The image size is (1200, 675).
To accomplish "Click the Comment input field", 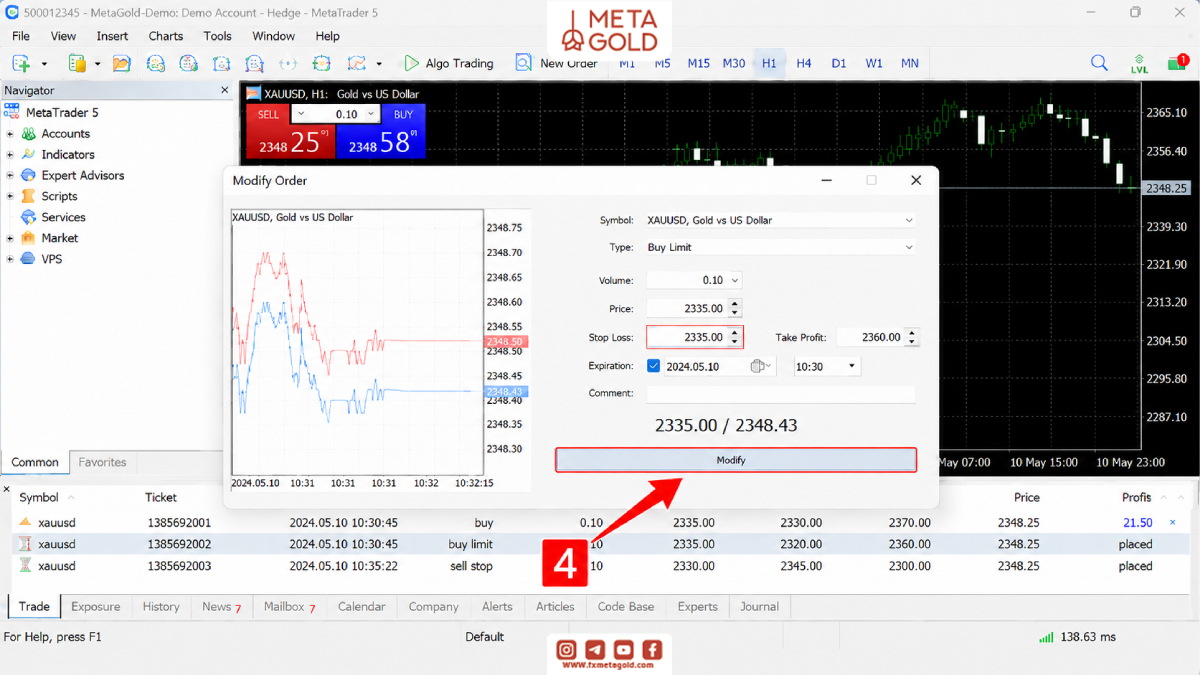I will click(x=781, y=394).
